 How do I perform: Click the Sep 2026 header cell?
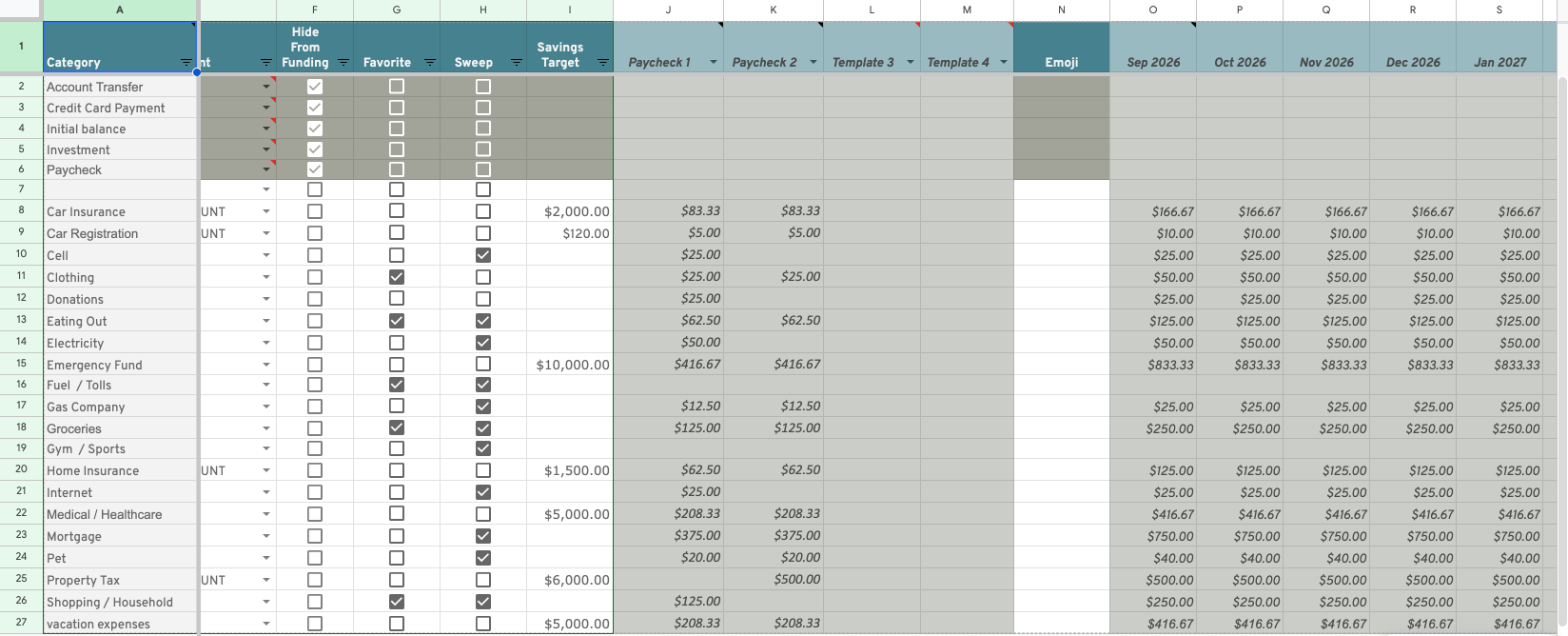pos(1153,47)
